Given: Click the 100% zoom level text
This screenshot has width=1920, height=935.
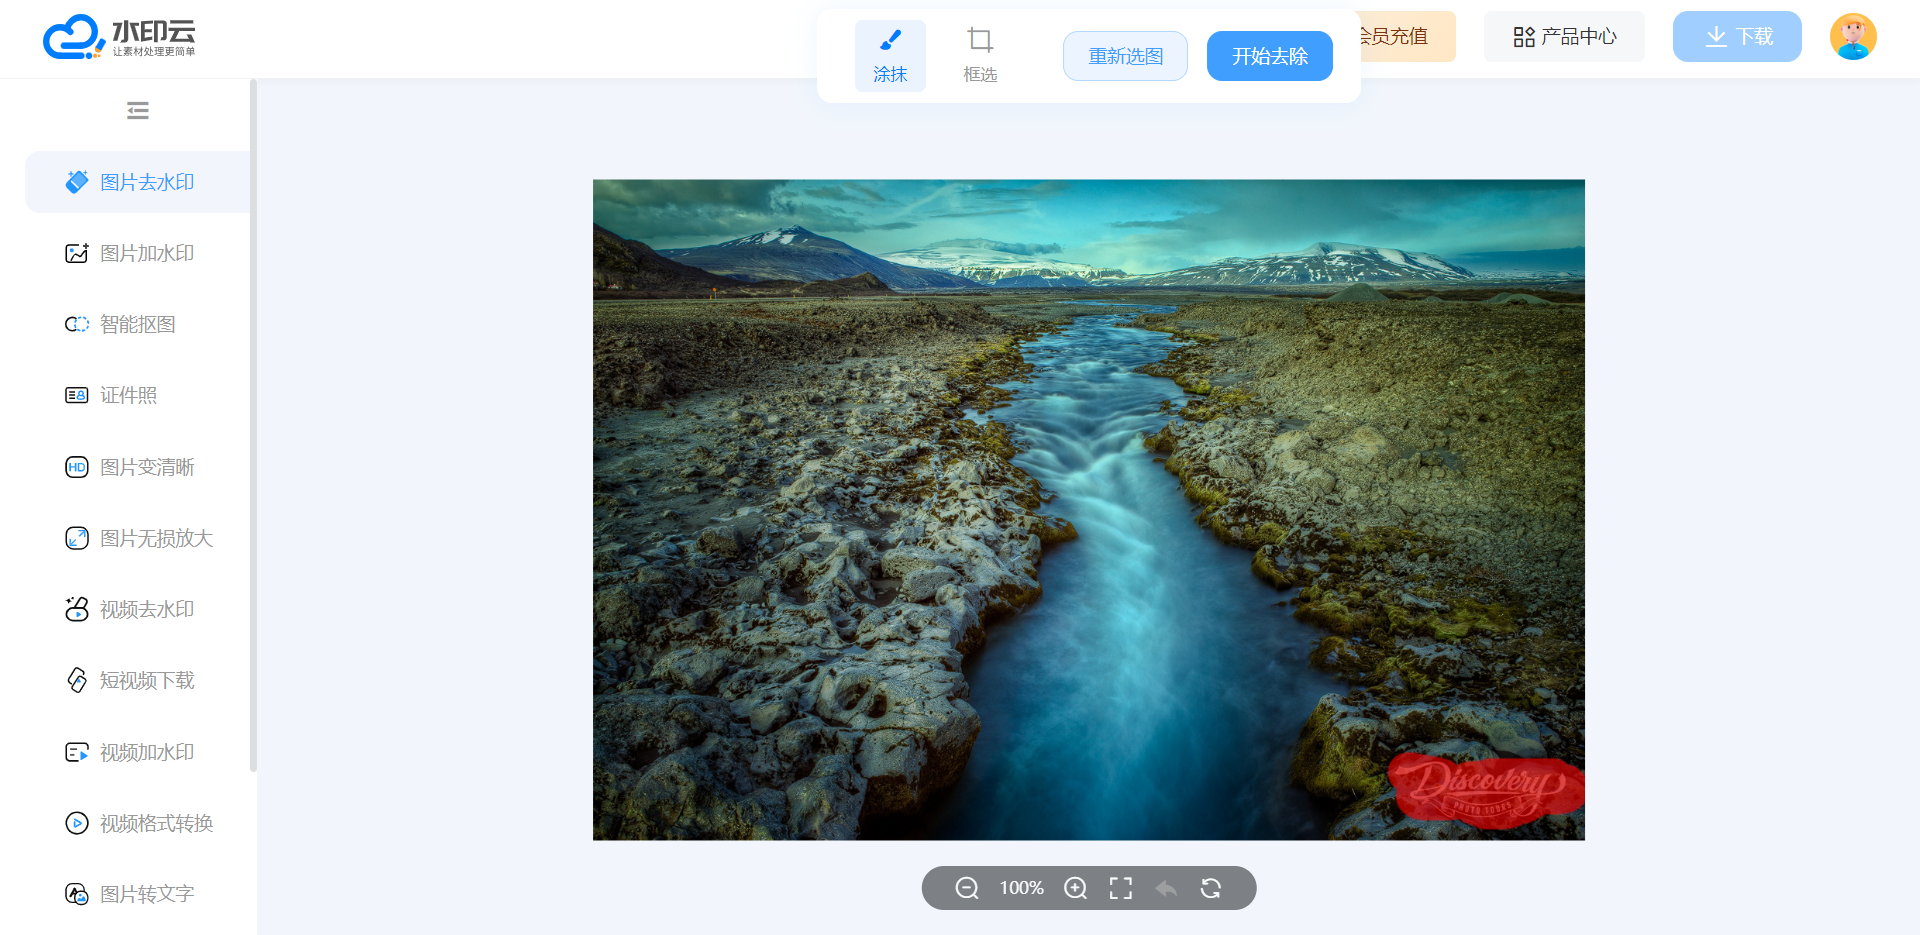Looking at the screenshot, I should (x=1021, y=888).
